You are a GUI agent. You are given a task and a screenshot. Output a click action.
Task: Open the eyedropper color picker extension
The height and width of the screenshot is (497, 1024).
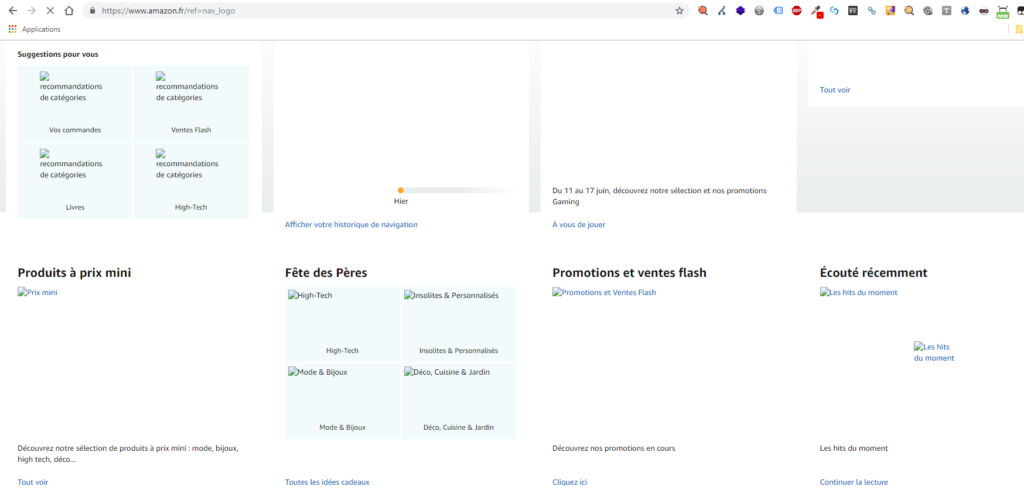point(816,11)
